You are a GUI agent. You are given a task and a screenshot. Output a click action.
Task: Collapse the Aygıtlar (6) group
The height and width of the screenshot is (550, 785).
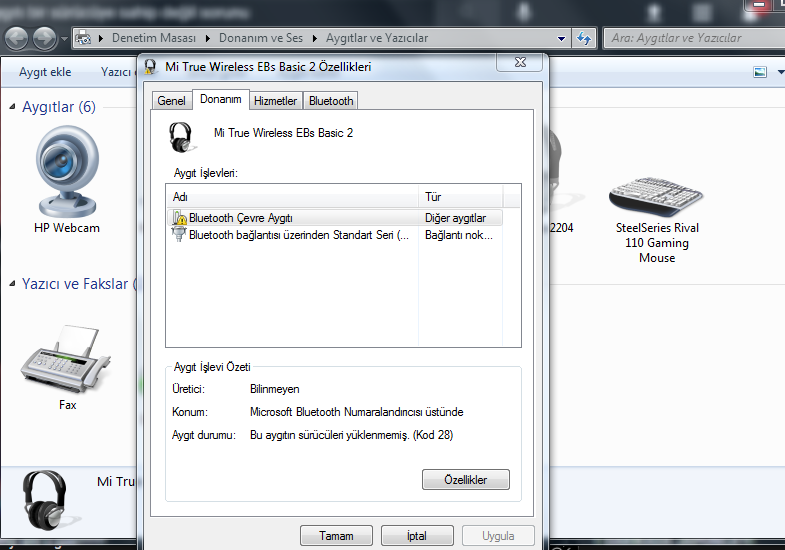(13, 107)
